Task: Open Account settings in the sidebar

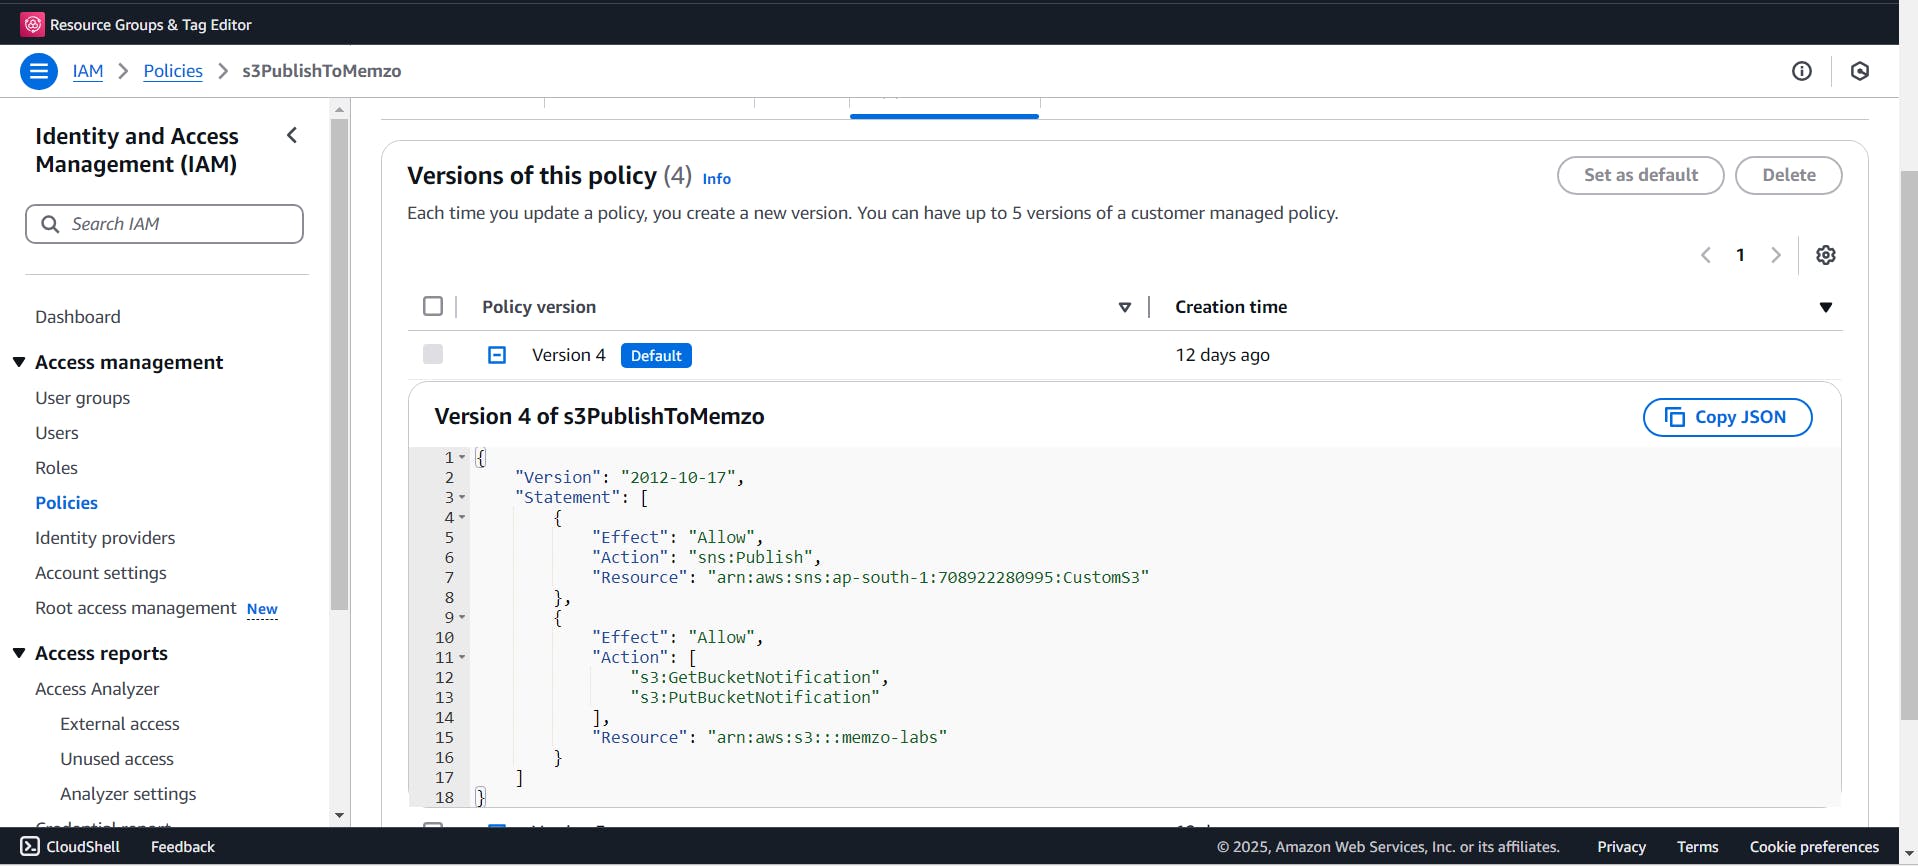Action: click(x=101, y=573)
